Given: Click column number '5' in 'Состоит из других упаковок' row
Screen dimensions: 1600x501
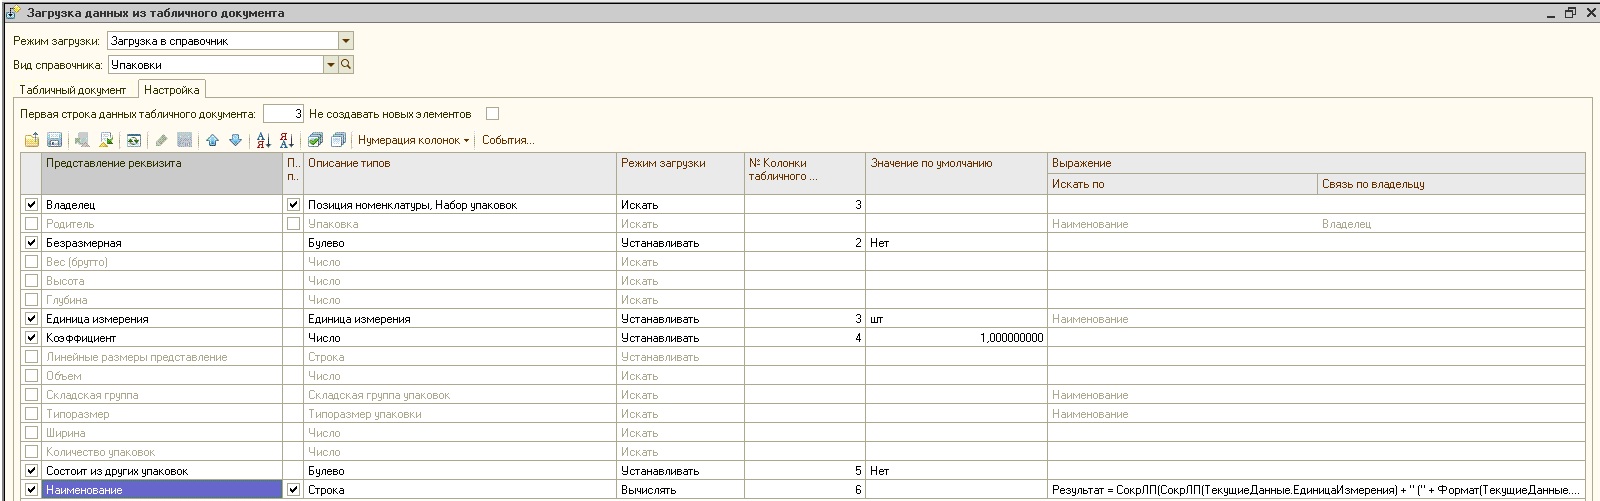Looking at the screenshot, I should (x=805, y=471).
